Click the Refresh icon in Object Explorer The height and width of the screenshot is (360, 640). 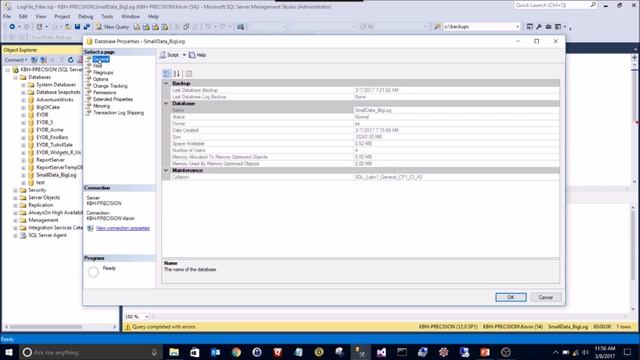(71, 60)
